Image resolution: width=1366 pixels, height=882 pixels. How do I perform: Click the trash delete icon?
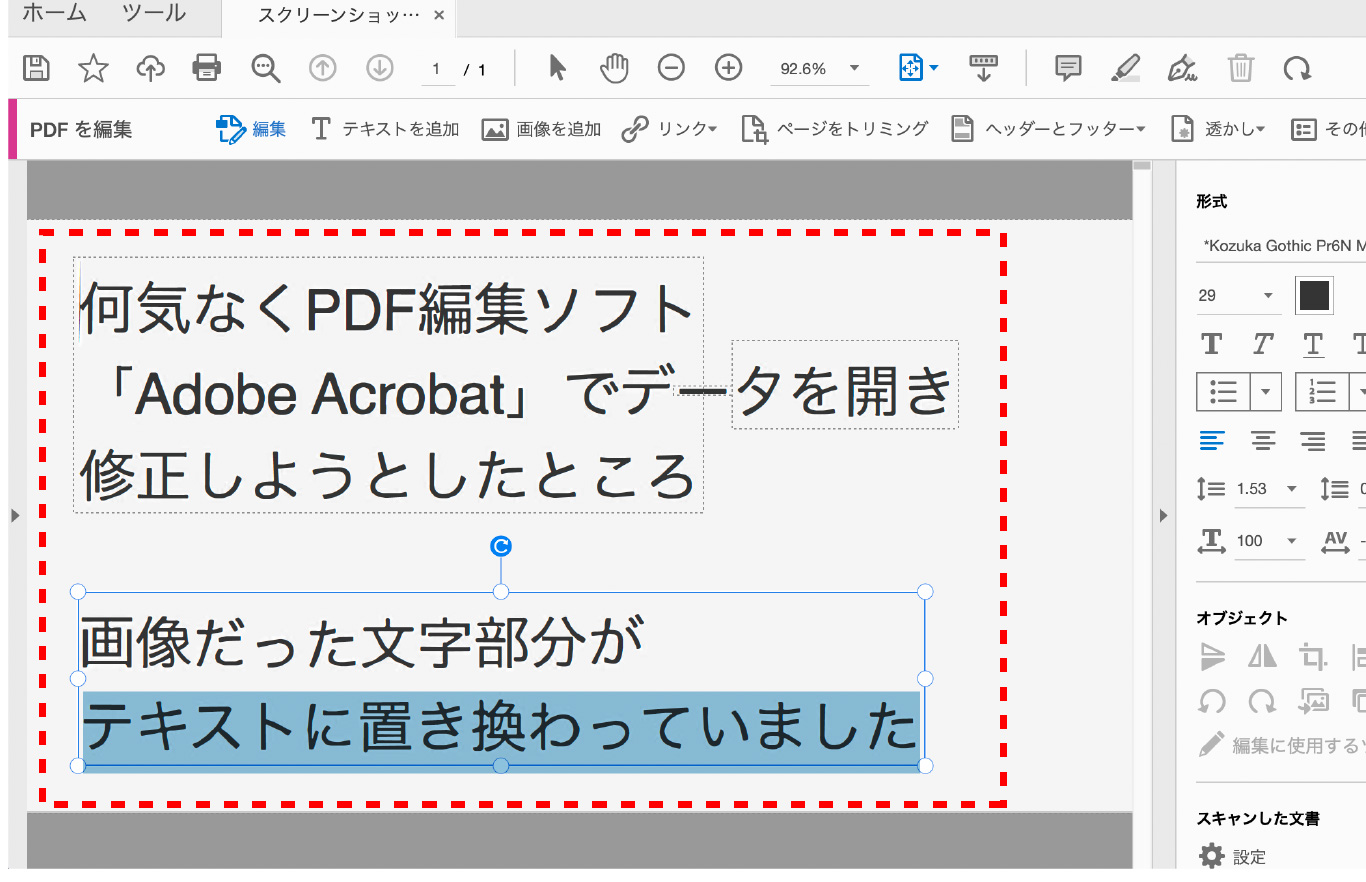[1241, 68]
